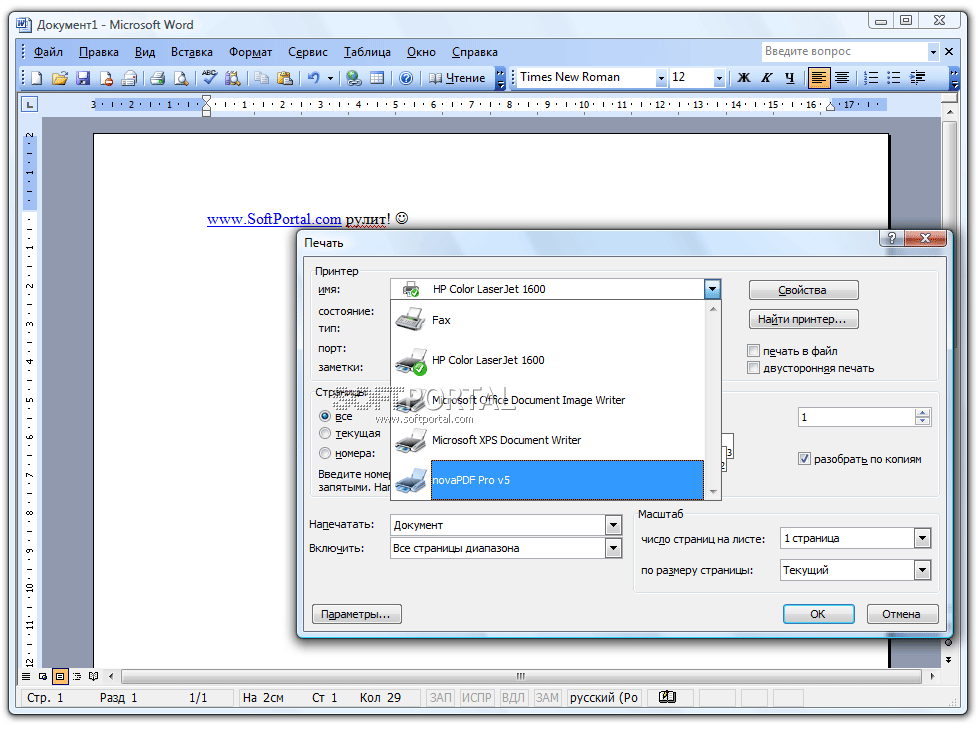The width and height of the screenshot is (979, 729).
Task: Uncheck 'разобрать по копиям'
Action: tap(804, 459)
